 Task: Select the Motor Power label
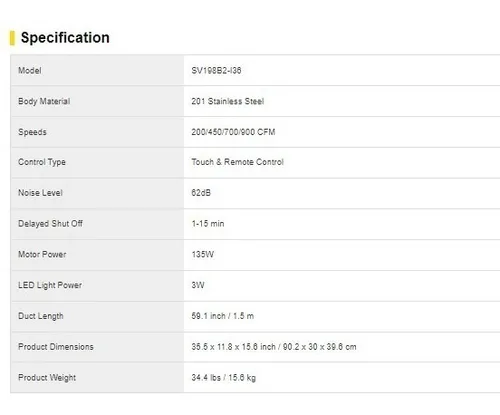point(42,254)
